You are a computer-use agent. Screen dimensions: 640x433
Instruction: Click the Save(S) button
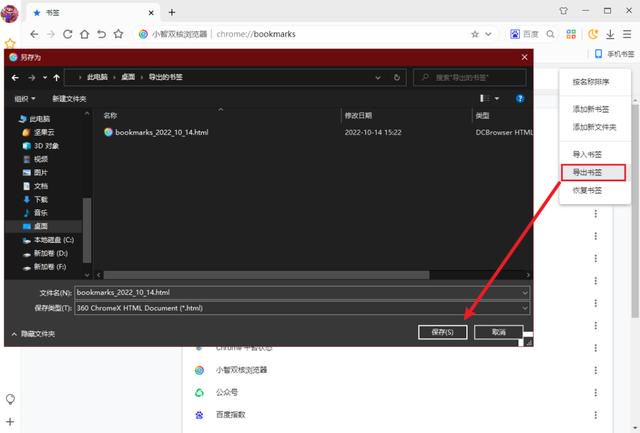[x=442, y=332]
